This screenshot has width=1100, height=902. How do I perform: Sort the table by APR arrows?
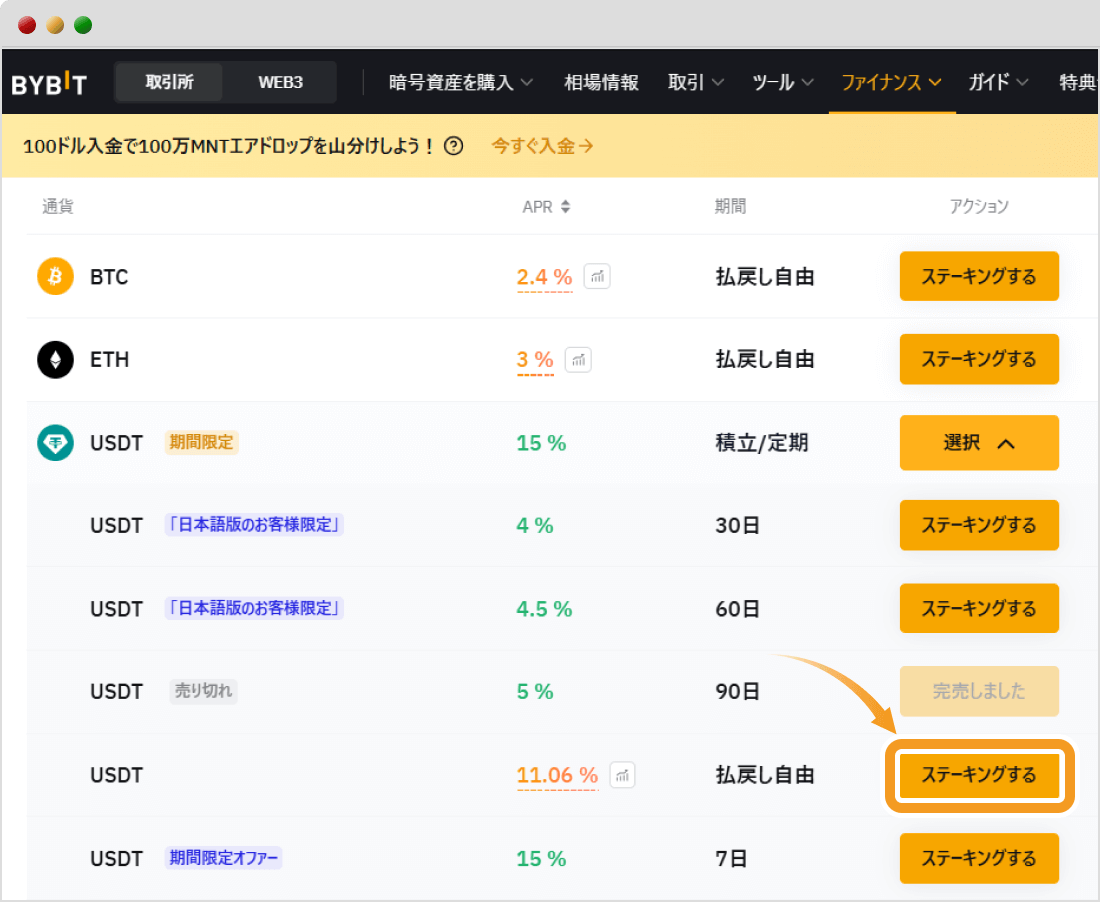click(565, 207)
